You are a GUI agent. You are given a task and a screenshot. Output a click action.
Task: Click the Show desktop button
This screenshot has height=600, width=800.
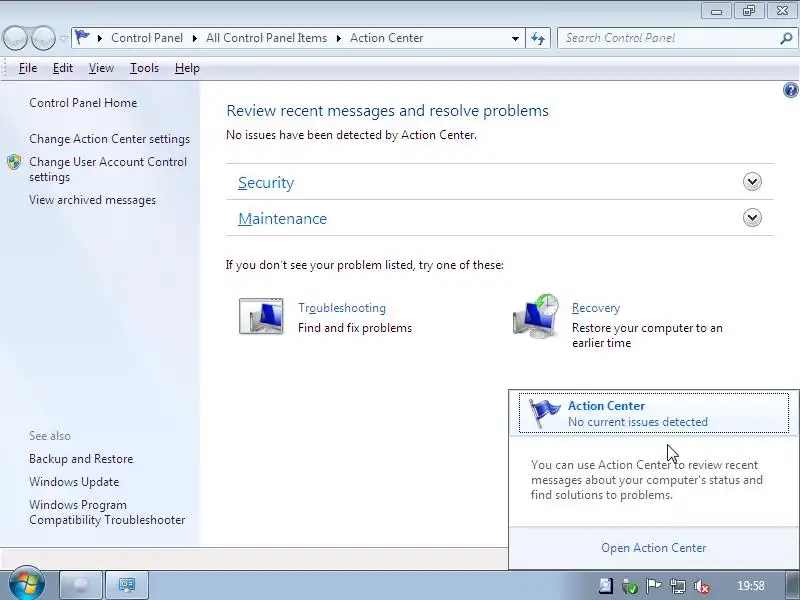point(791,585)
